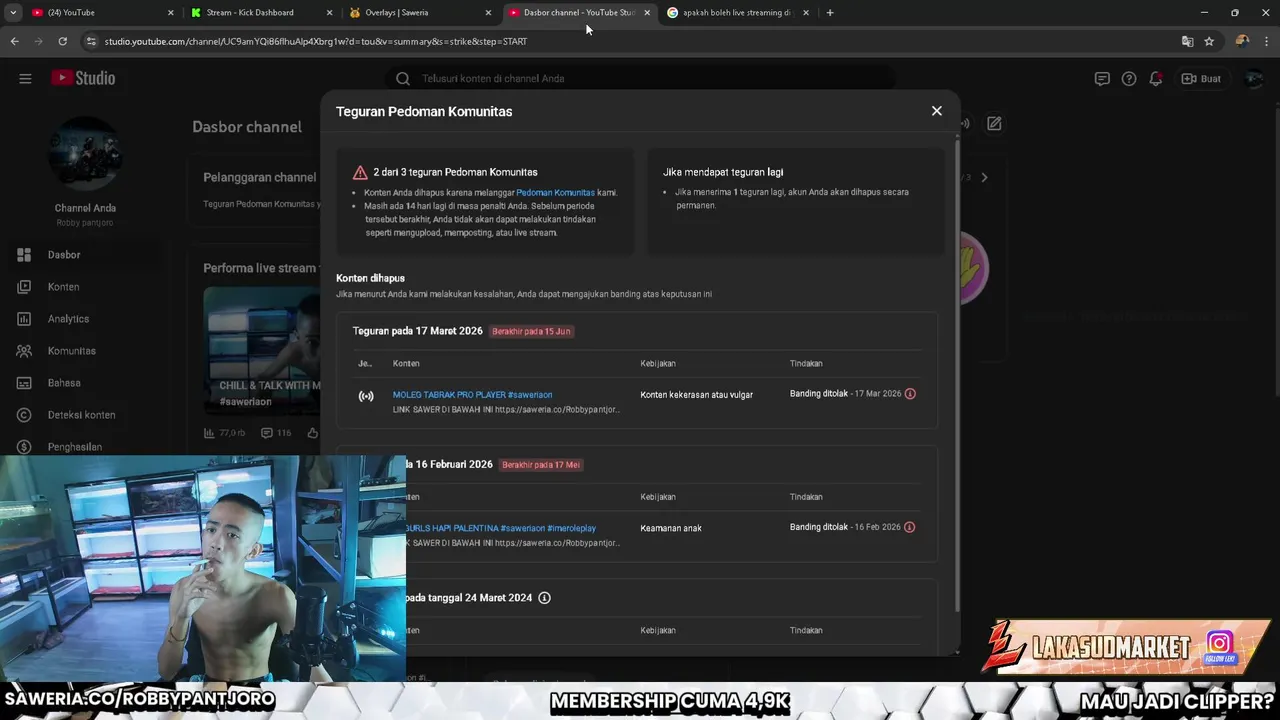Click the Berakhir pada 15 Jun badge
Screen dimensions: 1280x720
(531, 331)
